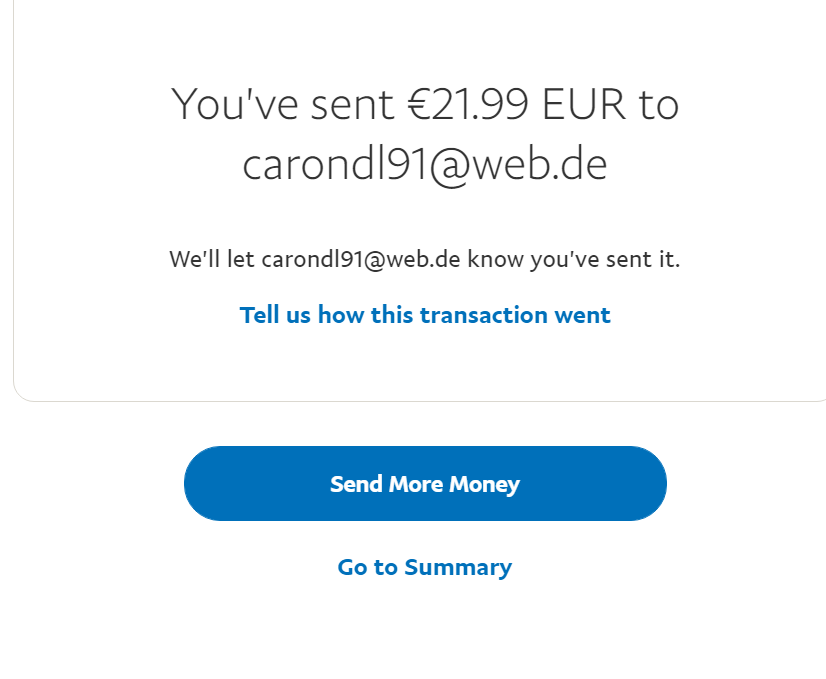Open the Go to Summary link
The width and height of the screenshot is (826, 679).
424,567
